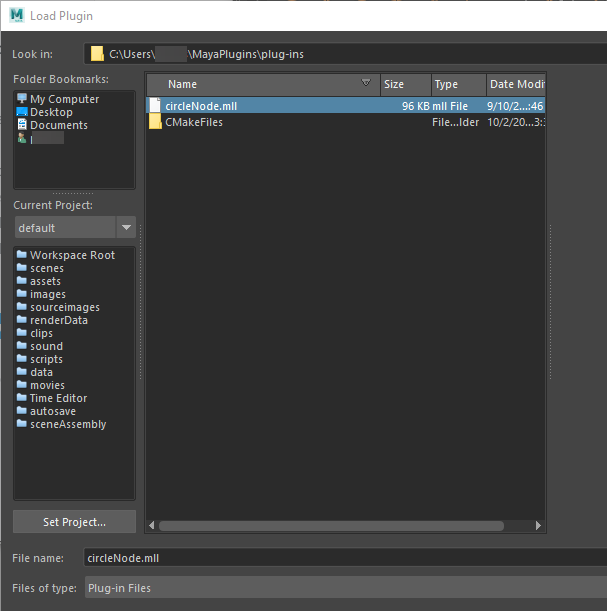Click the 96 KB size cell

[415, 106]
